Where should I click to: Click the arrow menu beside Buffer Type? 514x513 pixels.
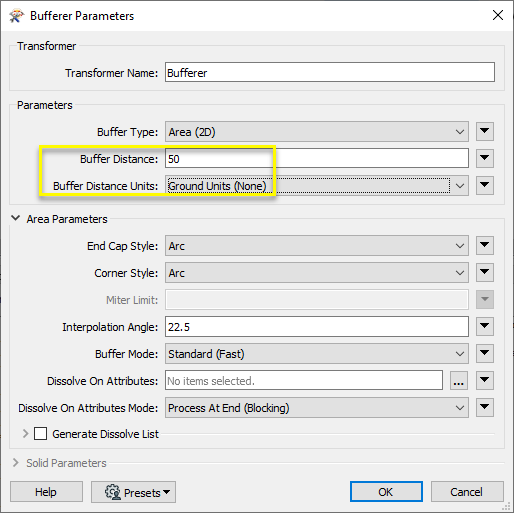[x=485, y=131]
